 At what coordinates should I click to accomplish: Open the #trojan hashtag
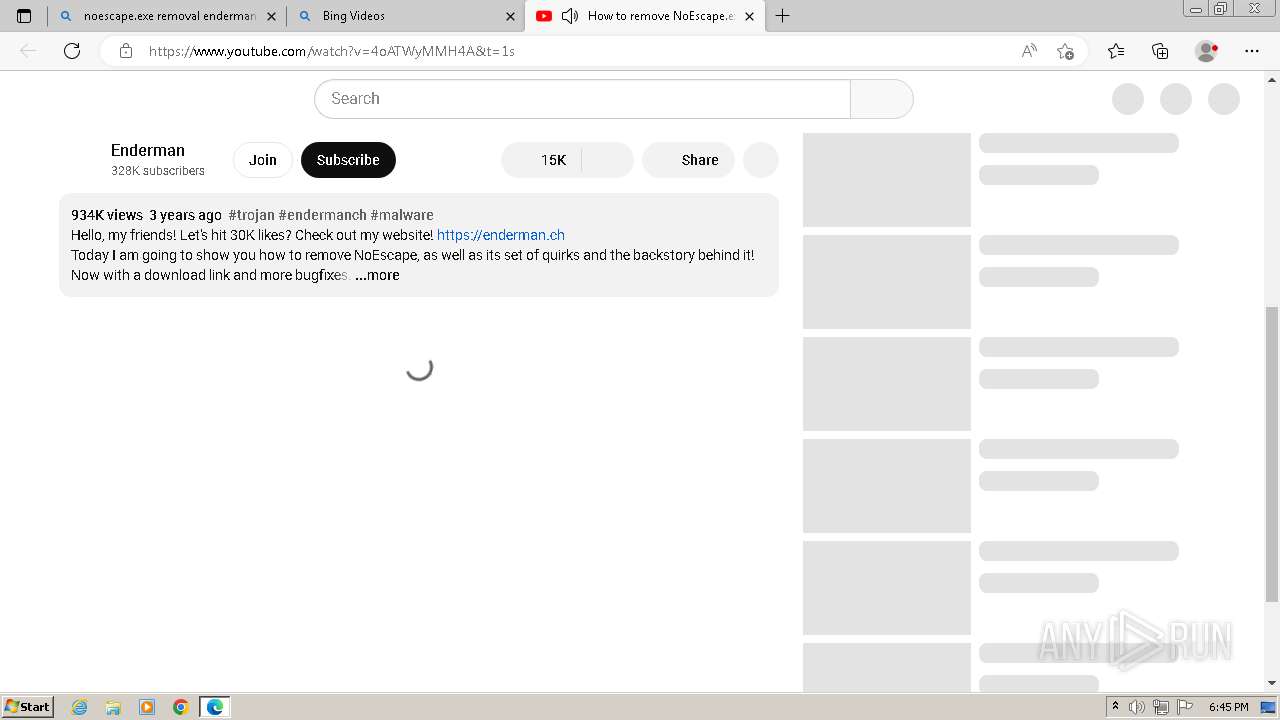coord(251,215)
